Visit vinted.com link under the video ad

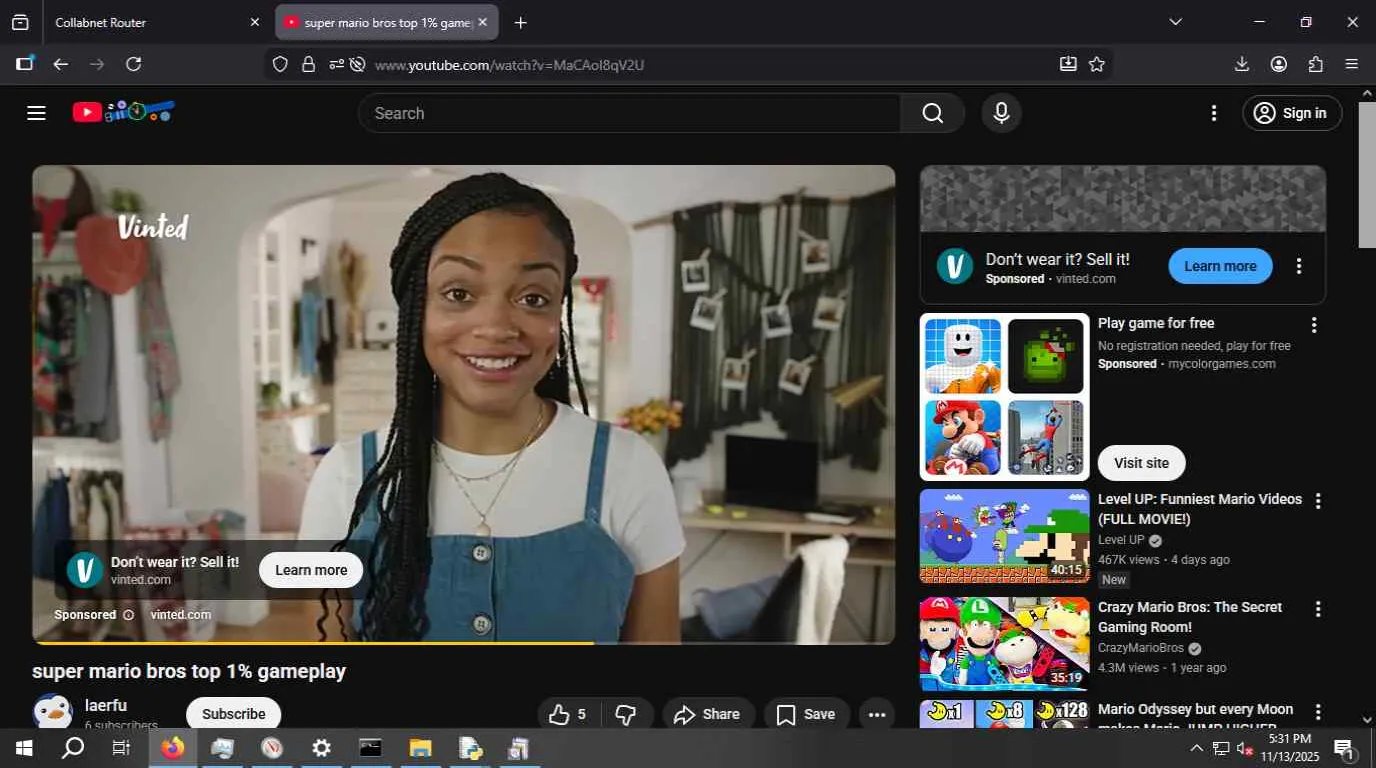(x=181, y=615)
